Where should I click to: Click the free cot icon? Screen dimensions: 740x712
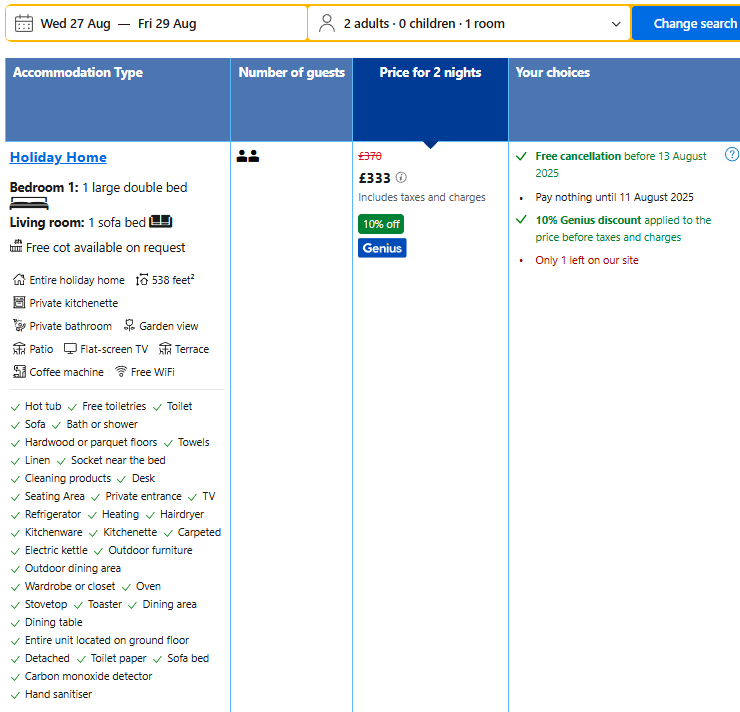(16, 246)
